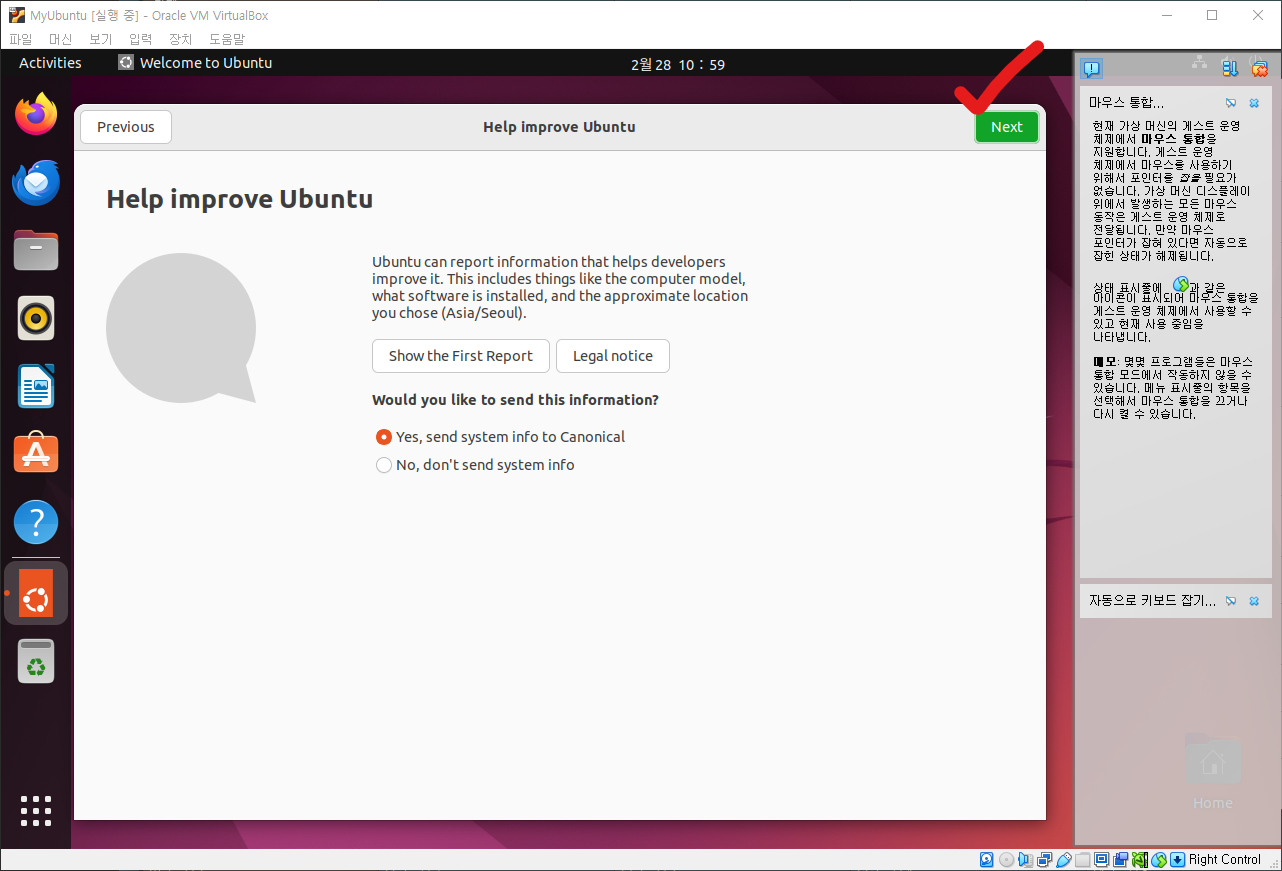Click the green CPU status bar icon
Image resolution: width=1282 pixels, height=871 pixels.
[x=1140, y=859]
